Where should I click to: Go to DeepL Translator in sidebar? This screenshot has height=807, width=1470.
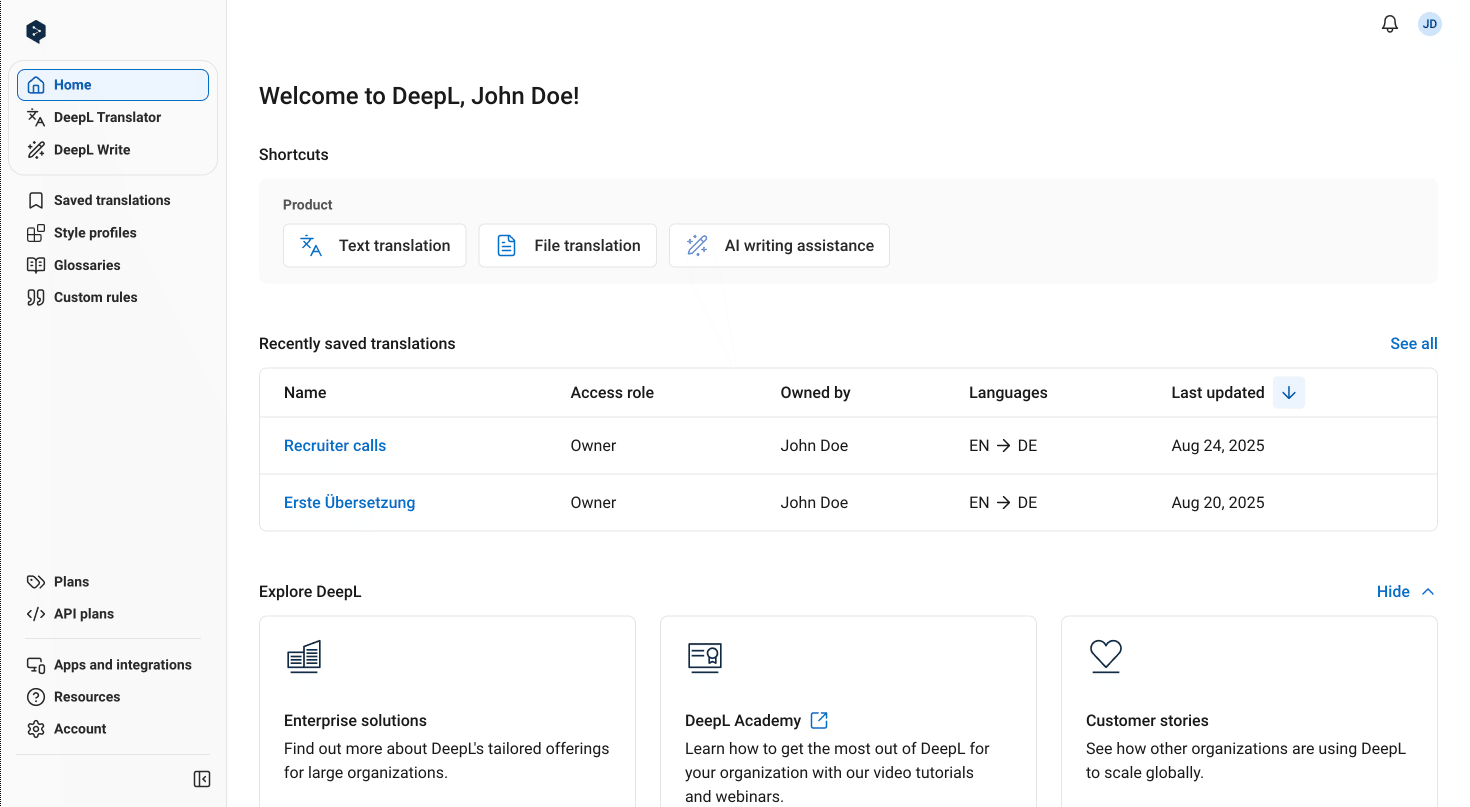pos(107,118)
